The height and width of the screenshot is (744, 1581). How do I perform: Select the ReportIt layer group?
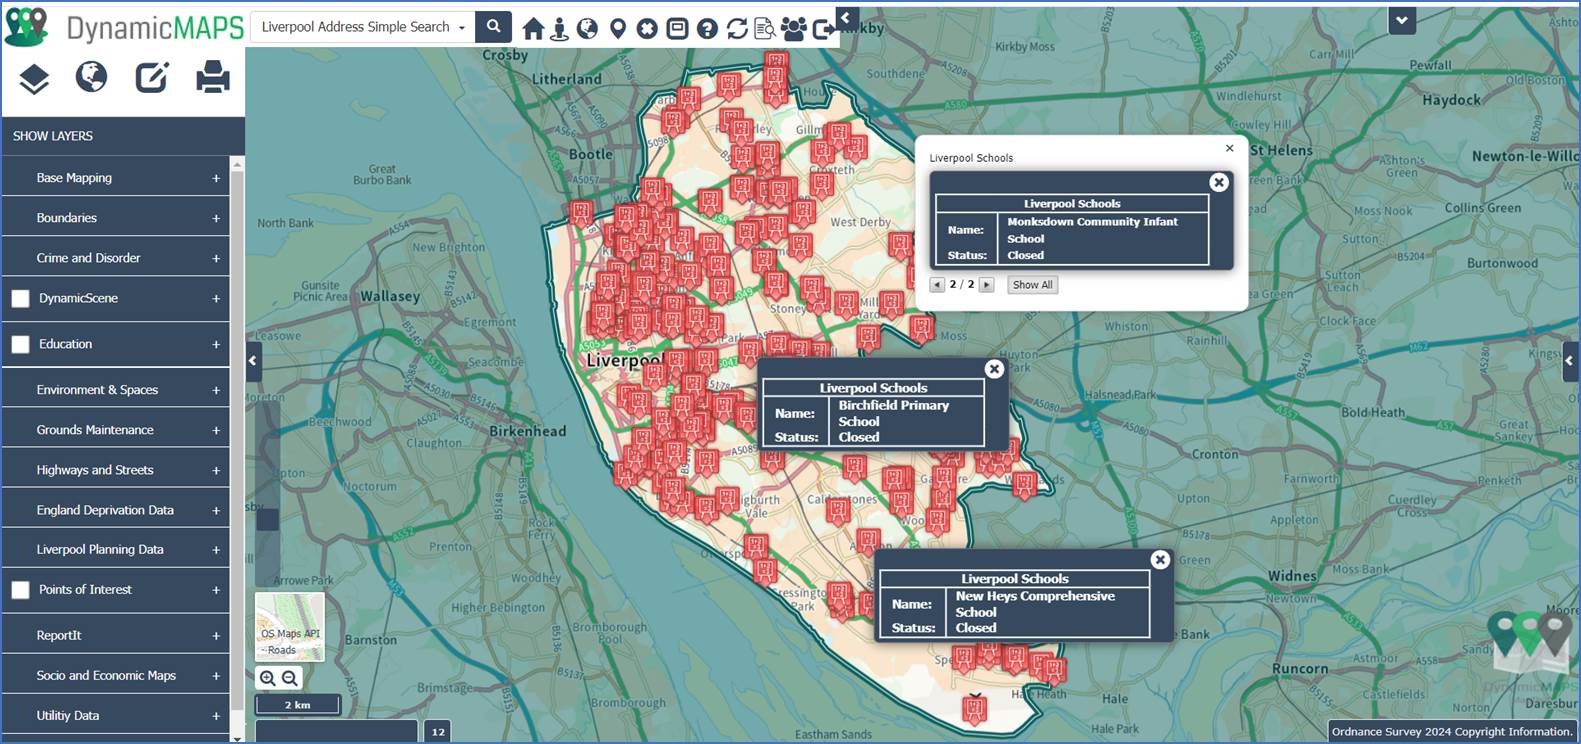coord(59,635)
